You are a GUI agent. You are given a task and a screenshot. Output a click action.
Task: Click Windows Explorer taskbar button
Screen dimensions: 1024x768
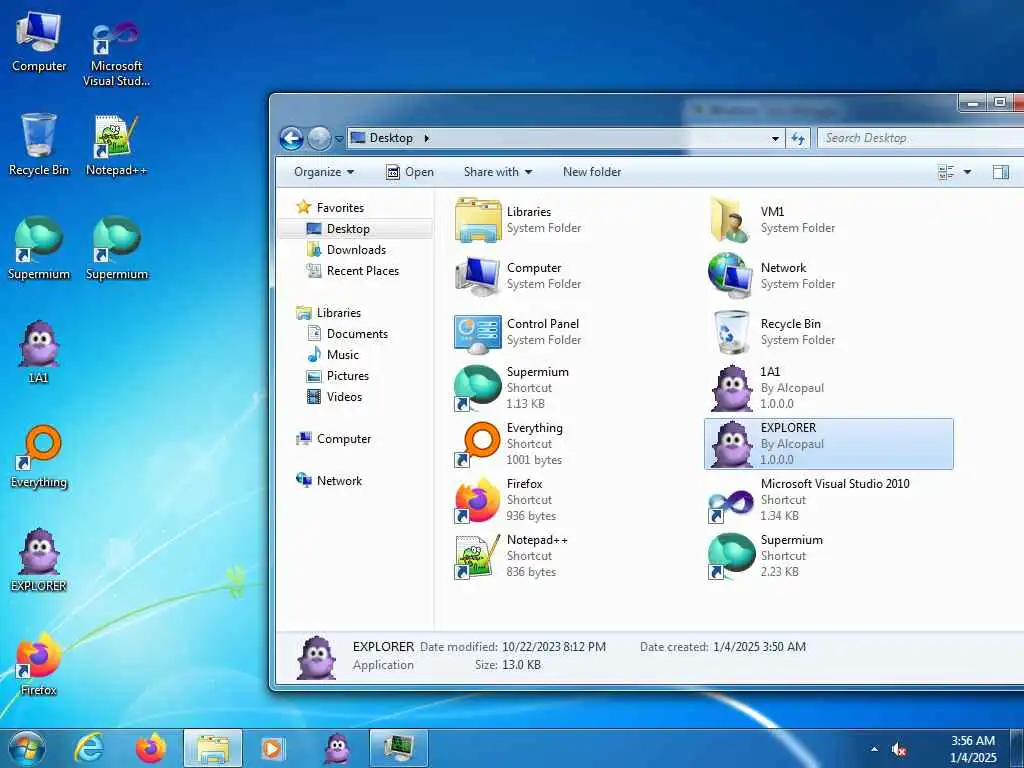[213, 748]
